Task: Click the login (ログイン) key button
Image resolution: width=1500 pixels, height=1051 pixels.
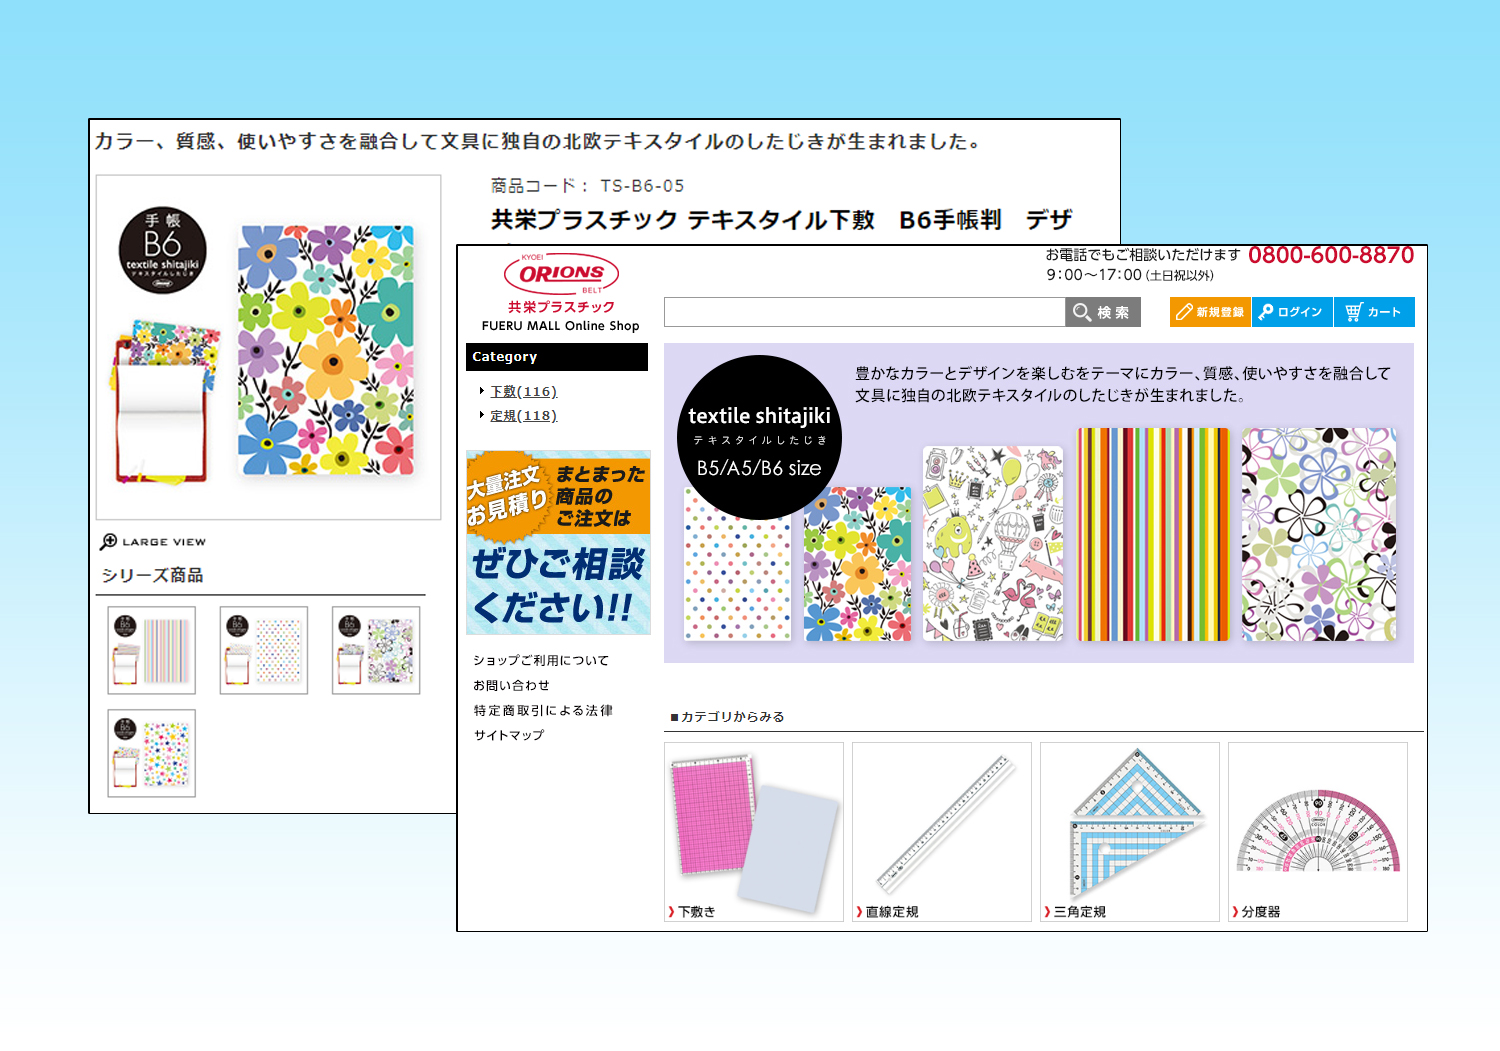Action: (1292, 312)
